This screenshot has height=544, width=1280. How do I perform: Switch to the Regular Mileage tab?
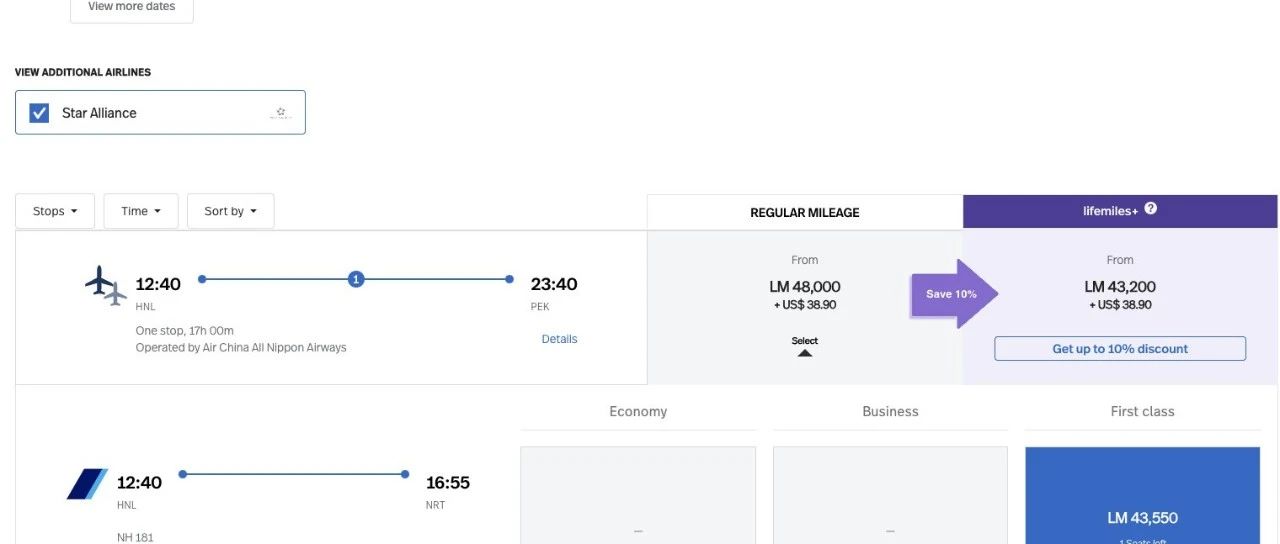(804, 212)
